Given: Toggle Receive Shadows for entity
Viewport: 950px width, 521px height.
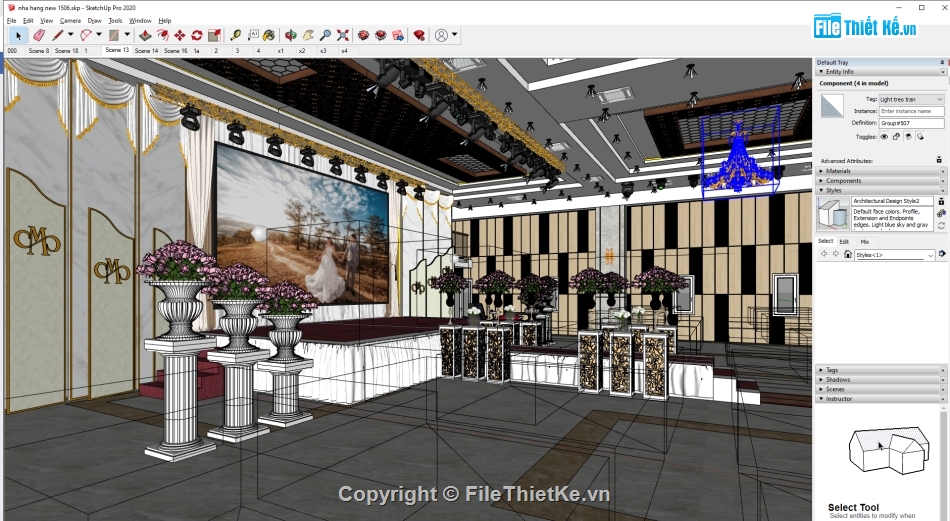Looking at the screenshot, I should (908, 137).
